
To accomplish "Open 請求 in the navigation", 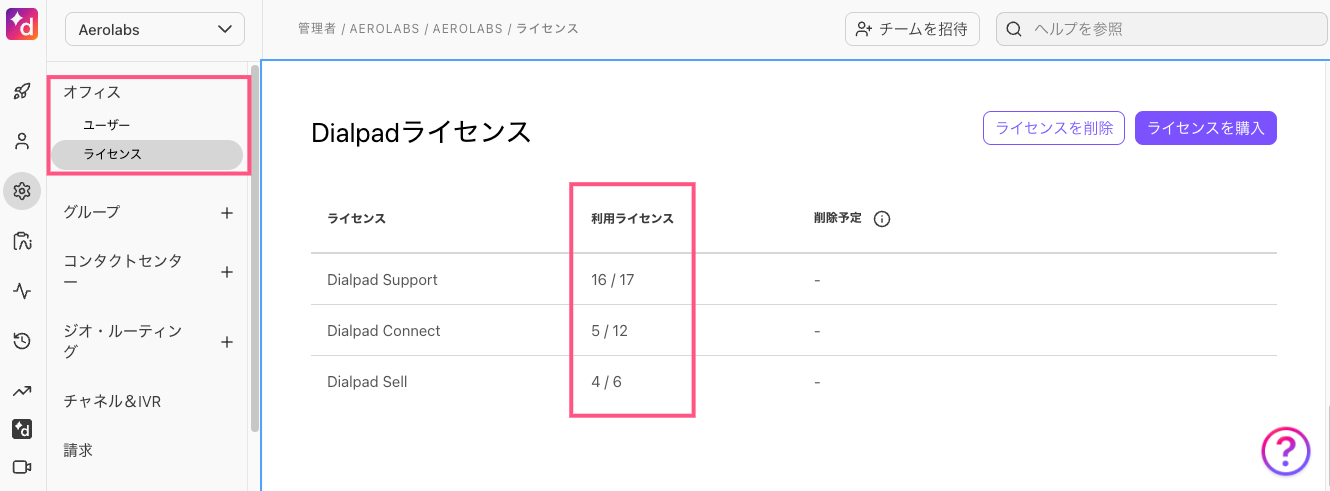I will (78, 451).
